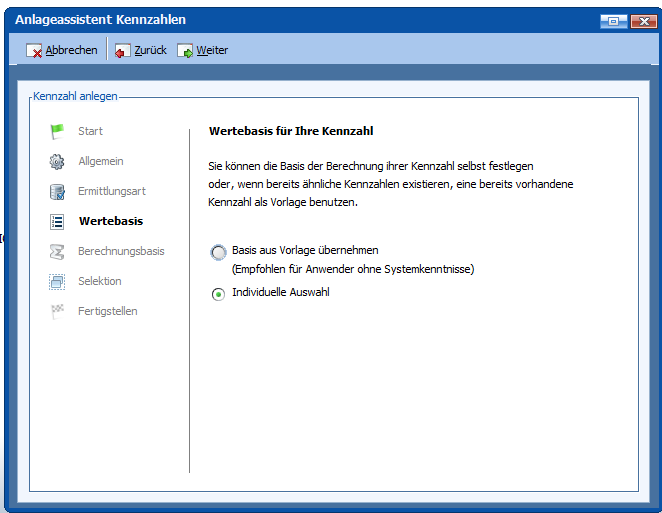Click the green Weiter arrow icon
Image resolution: width=662 pixels, height=513 pixels.
pos(185,50)
